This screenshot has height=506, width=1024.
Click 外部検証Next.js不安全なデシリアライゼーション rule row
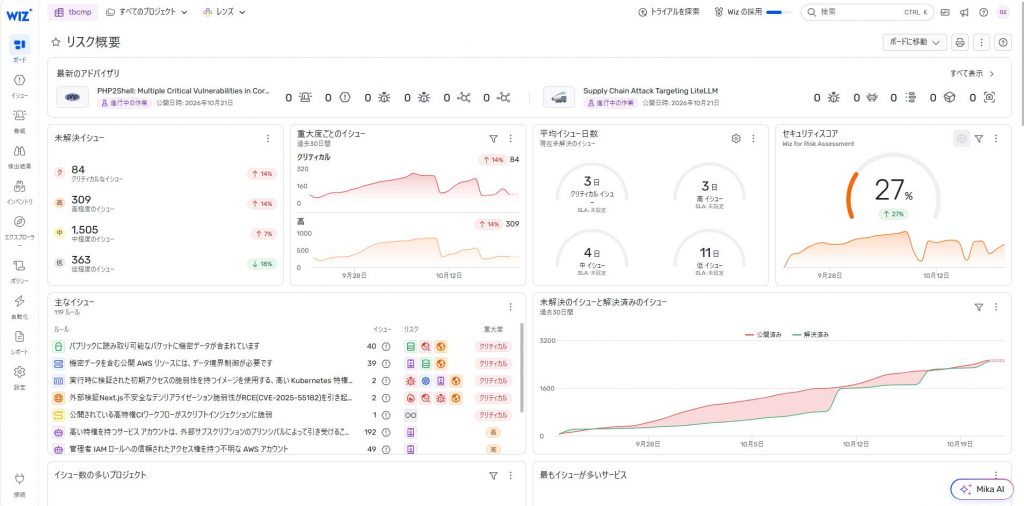point(284,398)
